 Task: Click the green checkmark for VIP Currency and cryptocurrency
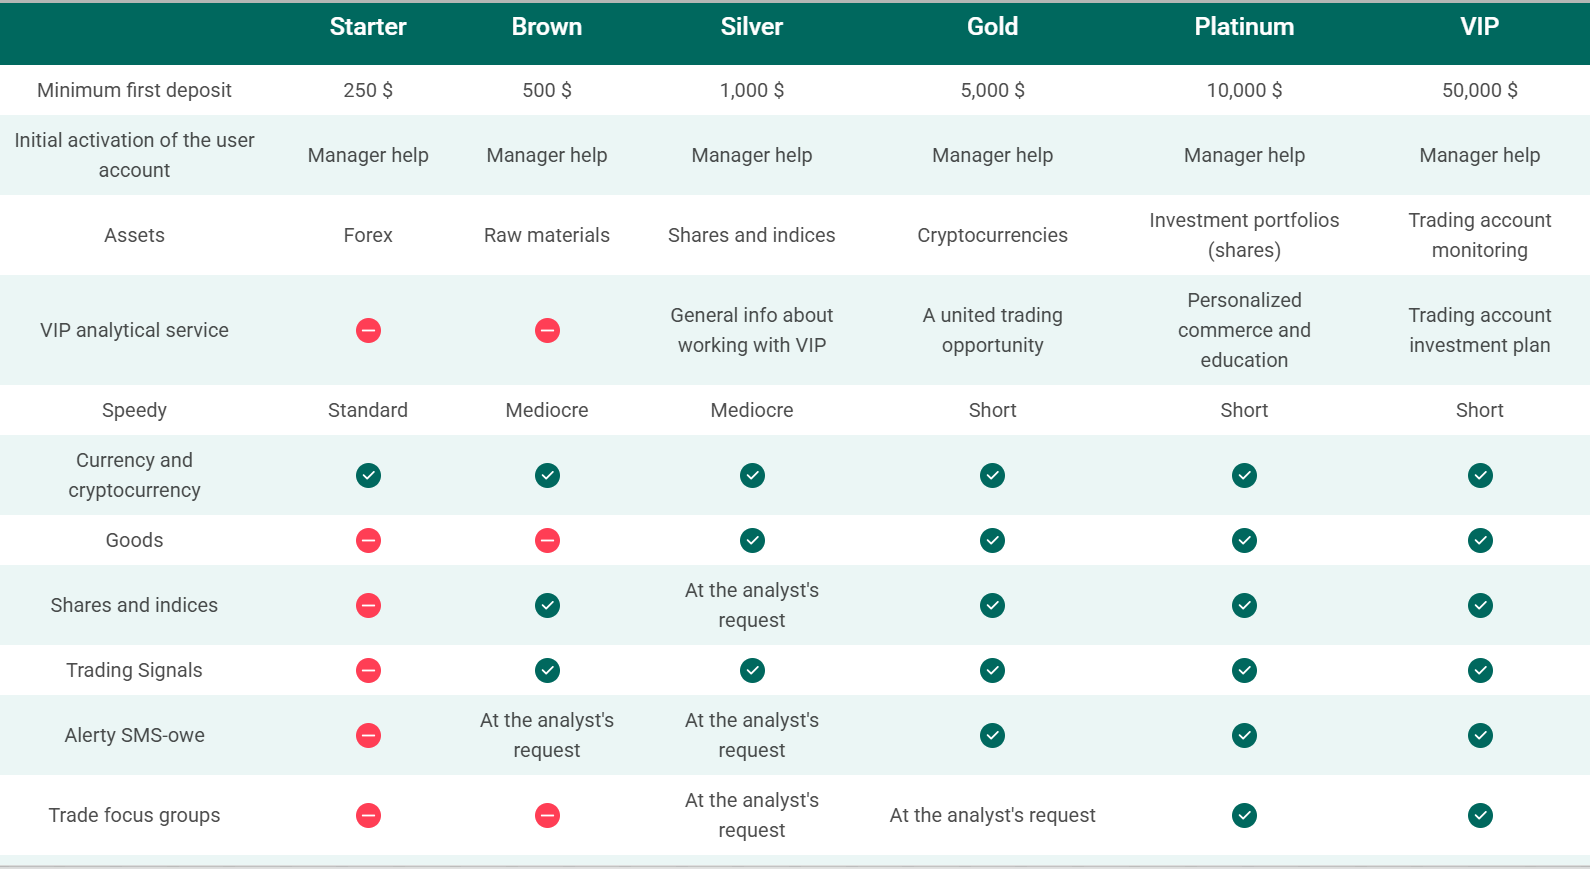(1480, 475)
